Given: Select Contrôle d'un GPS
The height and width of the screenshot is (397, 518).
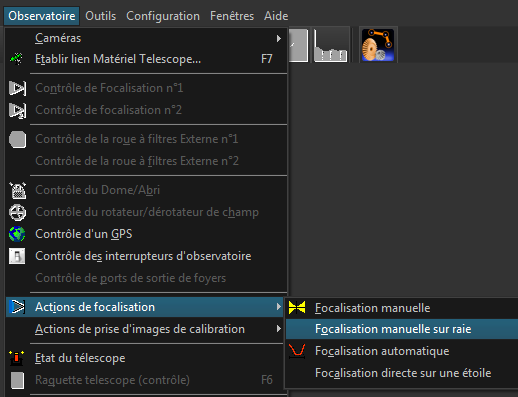Looking at the screenshot, I should (x=146, y=234).
